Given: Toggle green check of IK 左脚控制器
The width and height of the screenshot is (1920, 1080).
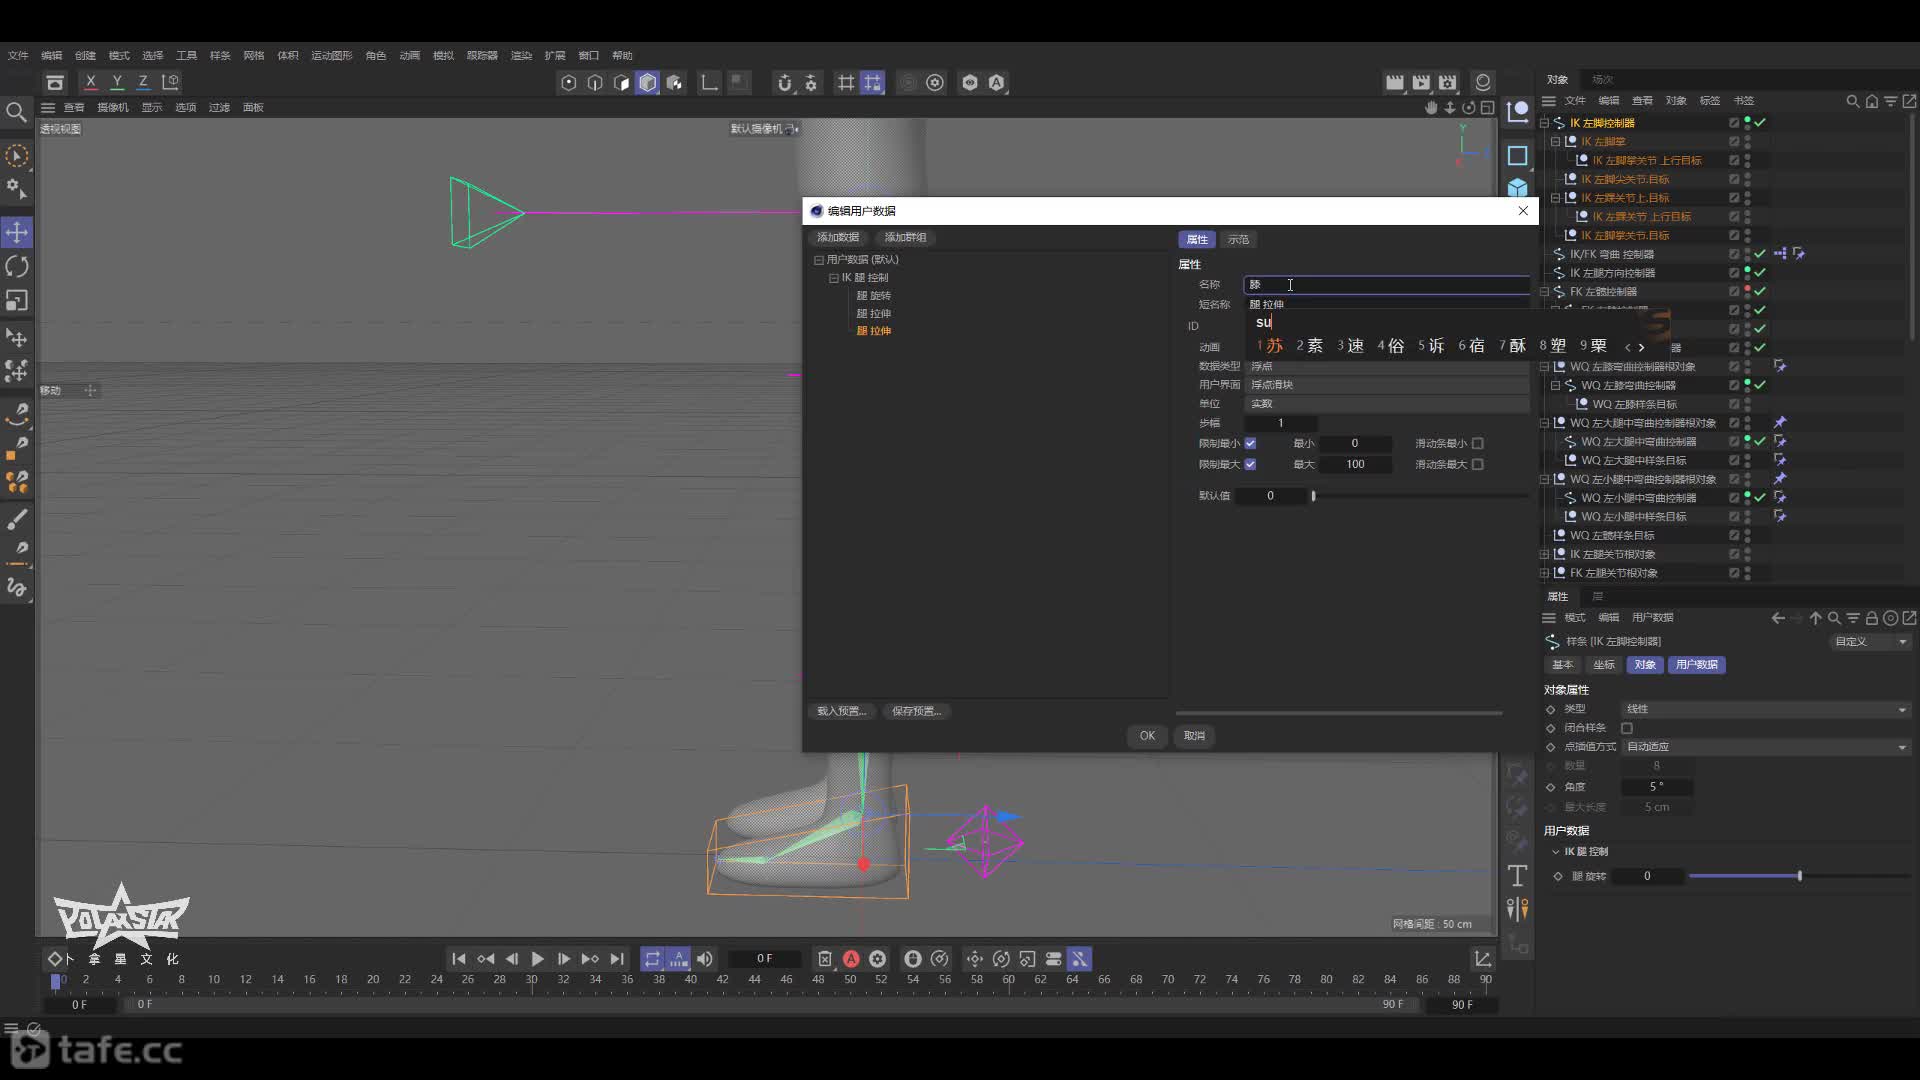Looking at the screenshot, I should click(x=1760, y=122).
